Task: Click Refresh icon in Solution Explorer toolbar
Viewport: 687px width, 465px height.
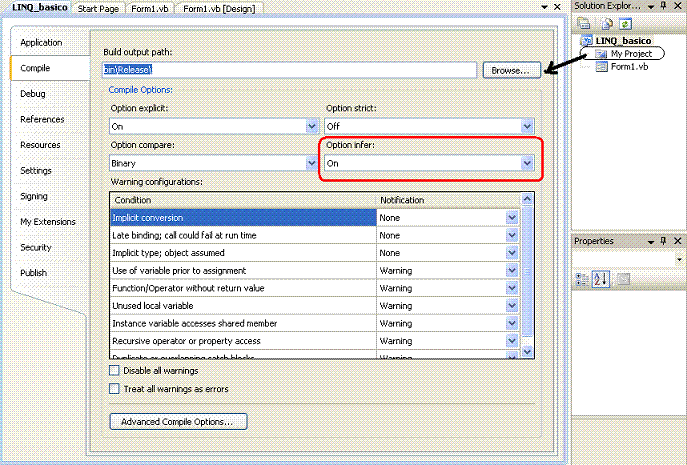Action: 625,24
